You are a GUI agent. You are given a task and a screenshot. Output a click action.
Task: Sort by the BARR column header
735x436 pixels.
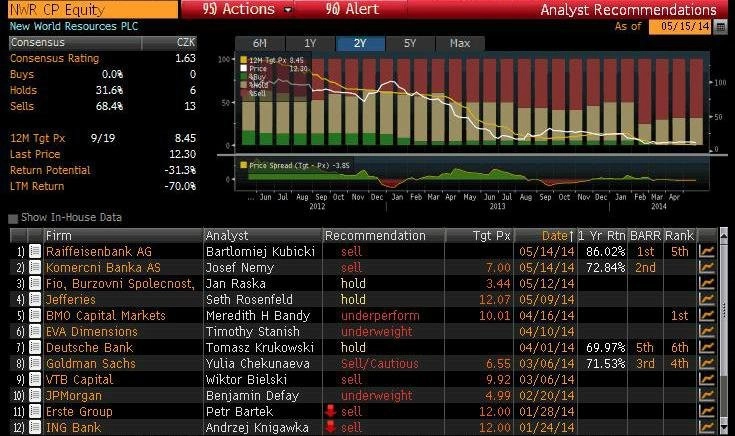click(x=645, y=235)
